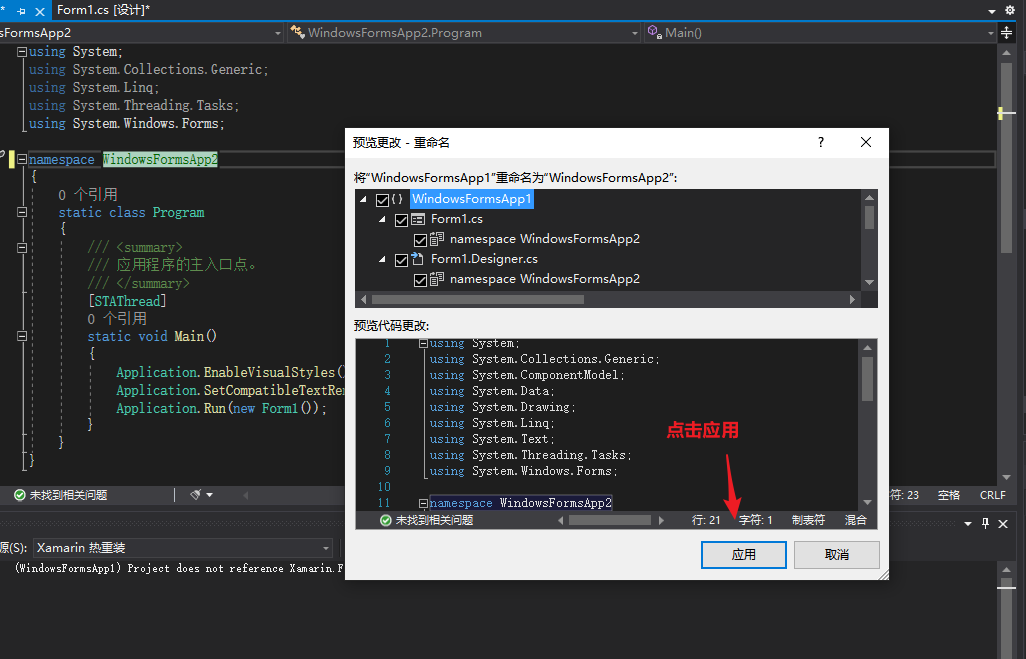
Task: Collapse the WindowsFormsApp1 tree node
Action: [364, 199]
